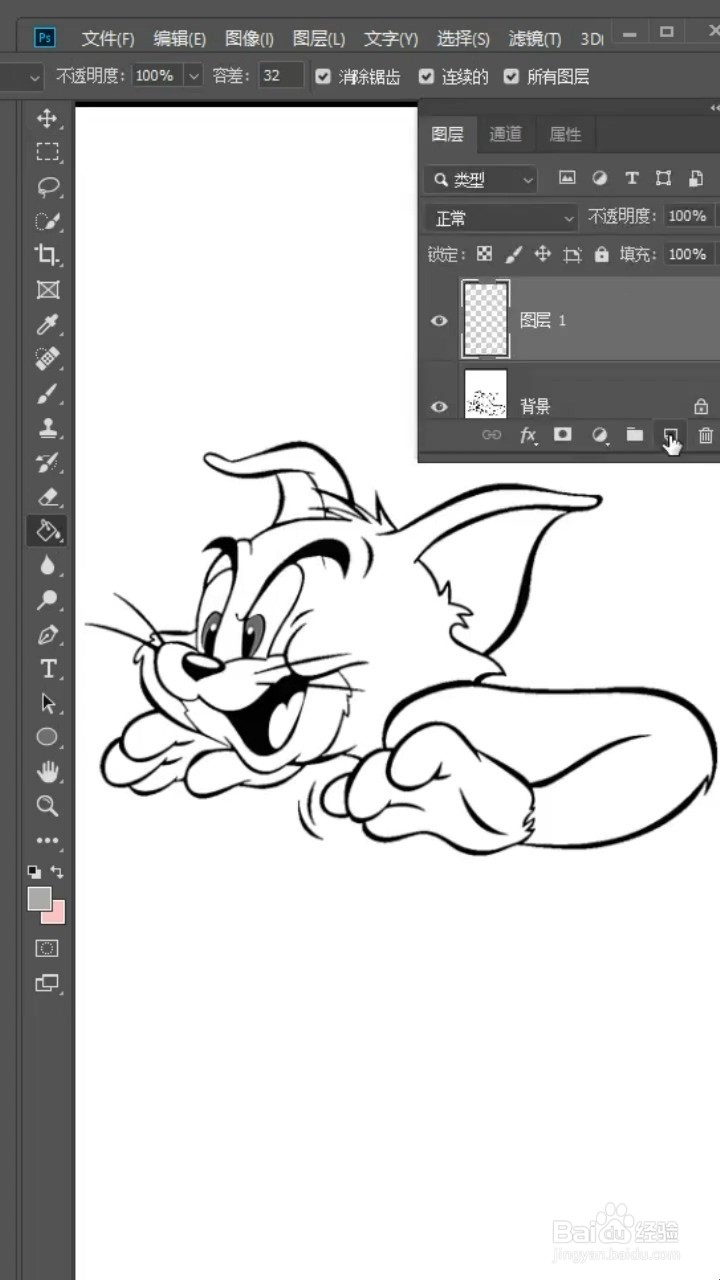720x1280 pixels.
Task: Select the Hand tool
Action: click(47, 772)
